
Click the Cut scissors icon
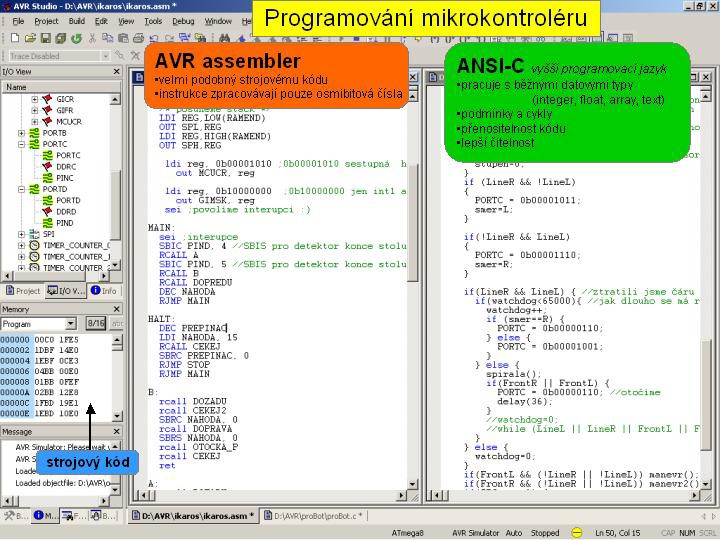click(x=92, y=38)
